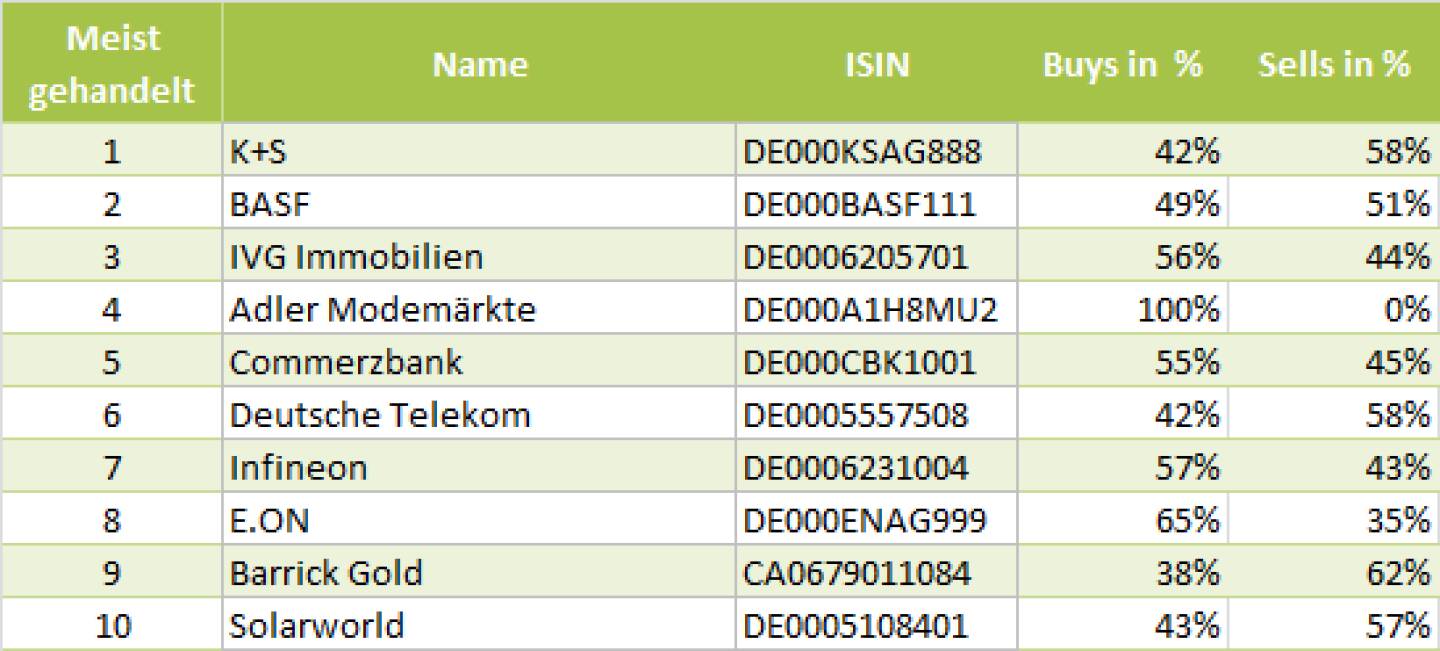Image resolution: width=1440 pixels, height=651 pixels.
Task: Select the Barrick Gold name cell
Action: pos(326,574)
